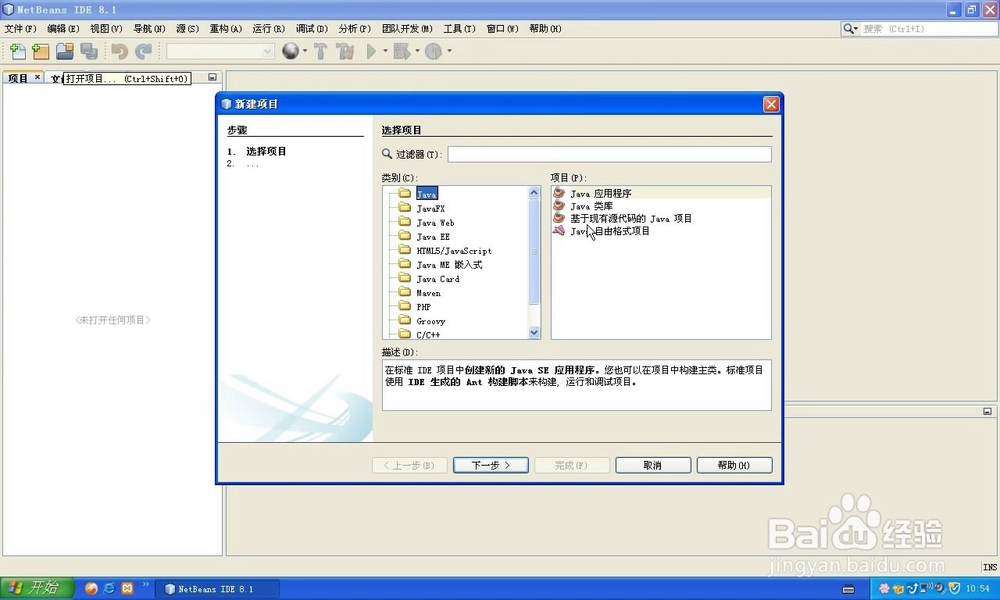Open the 导航(N) menu
The height and width of the screenshot is (600, 1000).
(x=149, y=29)
